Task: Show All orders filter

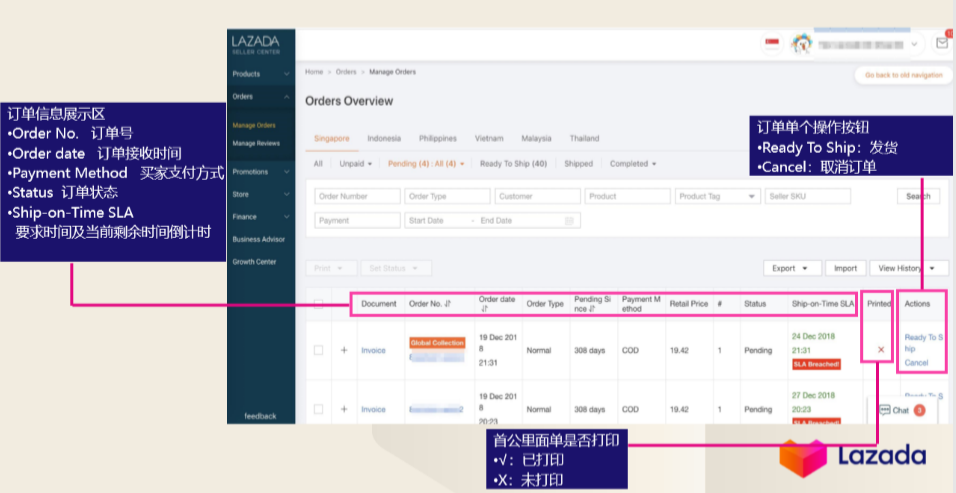Action: click(318, 164)
